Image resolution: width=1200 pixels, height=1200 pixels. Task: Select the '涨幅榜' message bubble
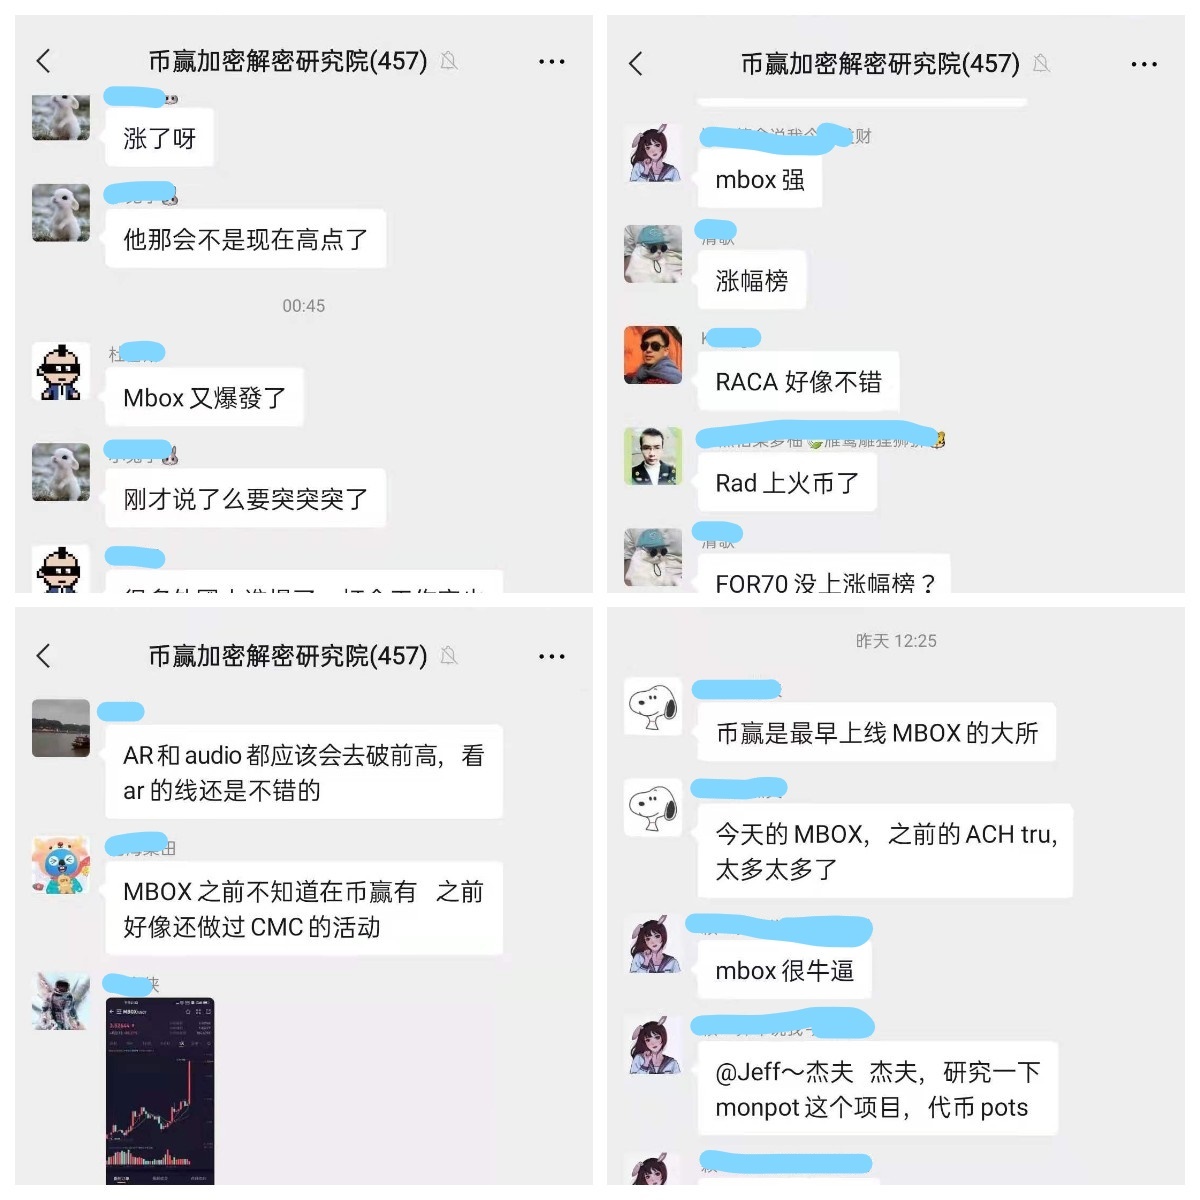point(752,281)
